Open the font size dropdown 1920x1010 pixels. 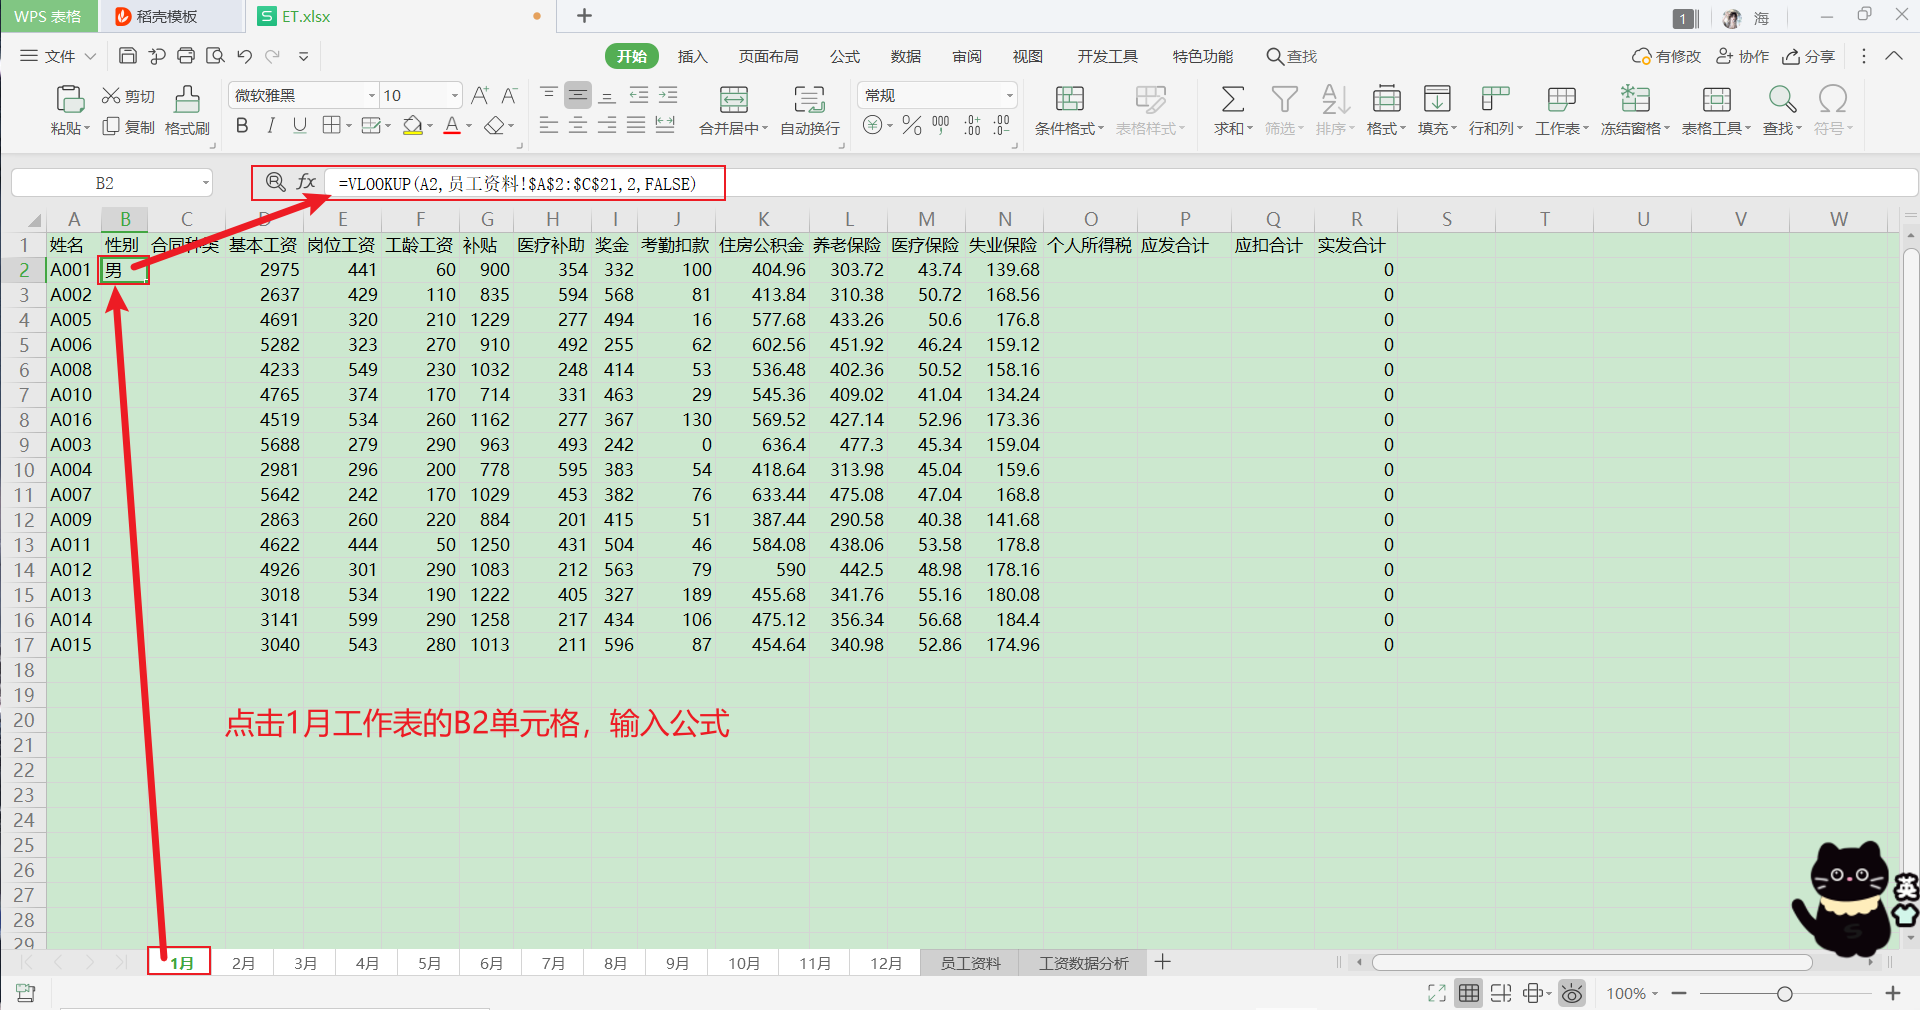tap(455, 96)
